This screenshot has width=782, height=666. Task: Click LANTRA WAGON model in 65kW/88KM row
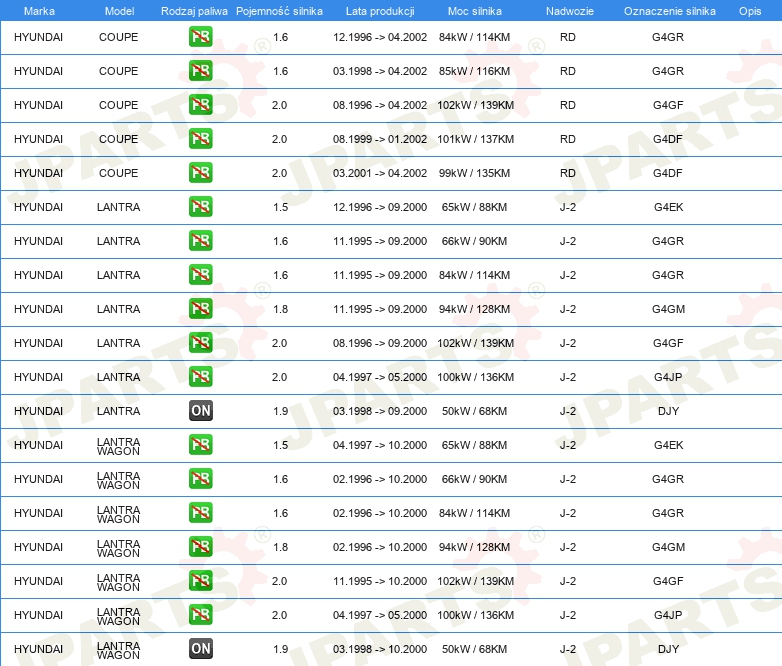(118, 446)
